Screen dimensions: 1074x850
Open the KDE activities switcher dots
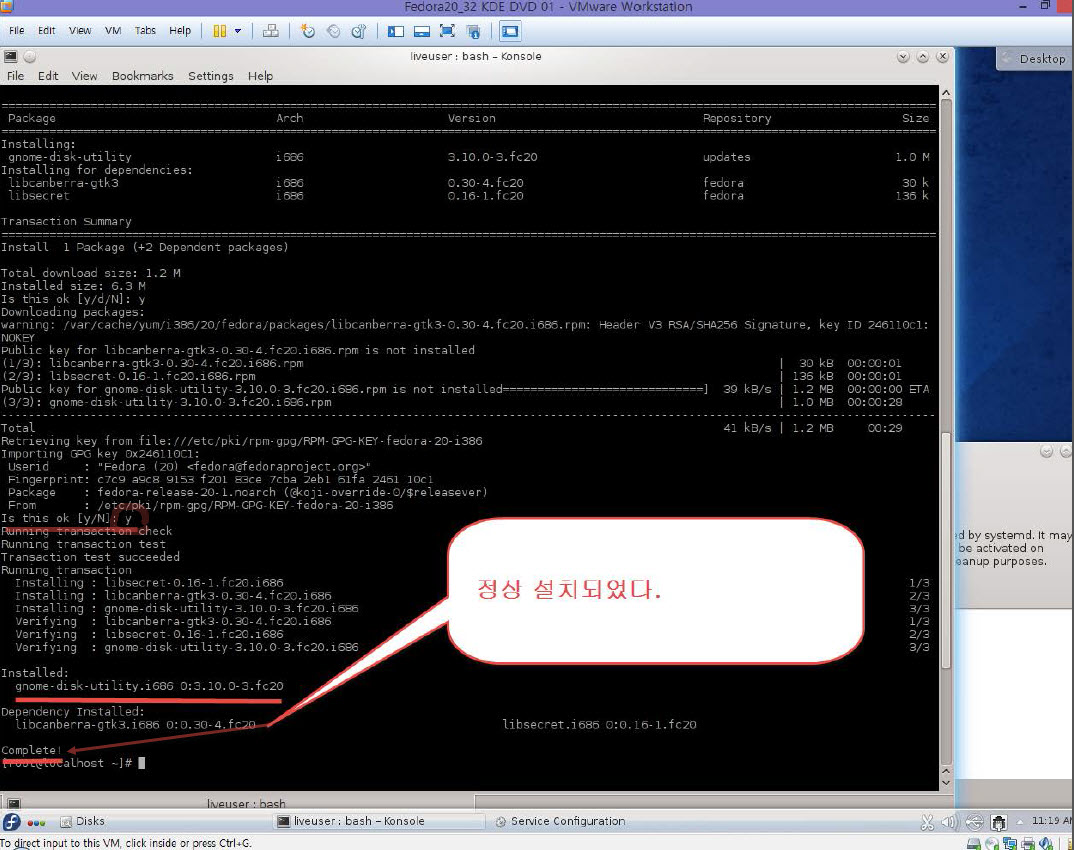click(36, 823)
